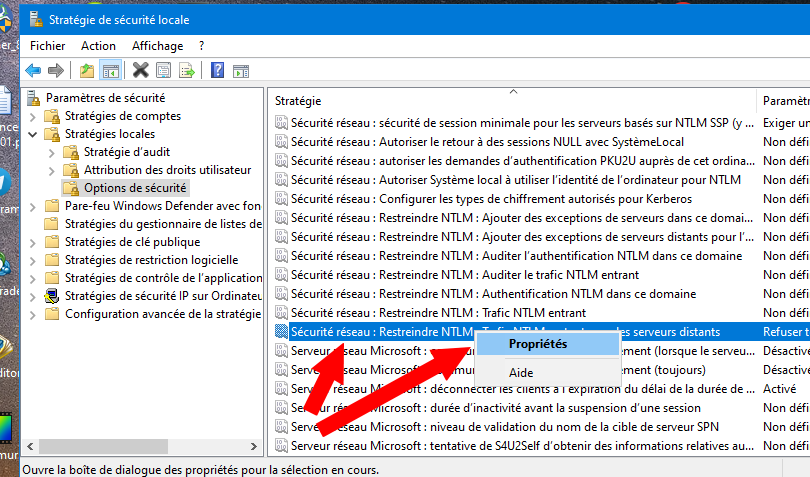
Task: Click the Stratégie d'audit folder icon
Action: 71,152
